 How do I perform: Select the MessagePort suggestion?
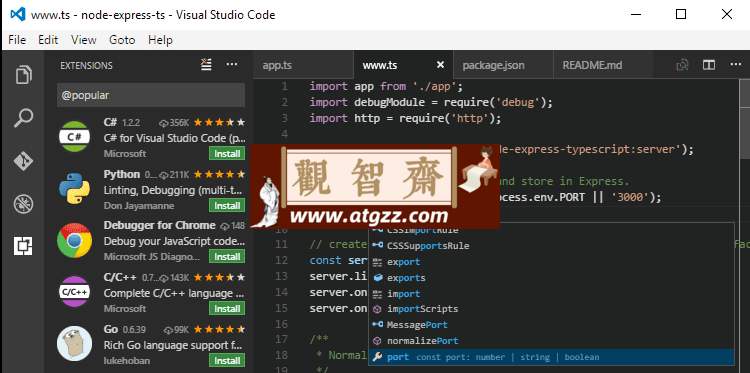(x=551, y=325)
